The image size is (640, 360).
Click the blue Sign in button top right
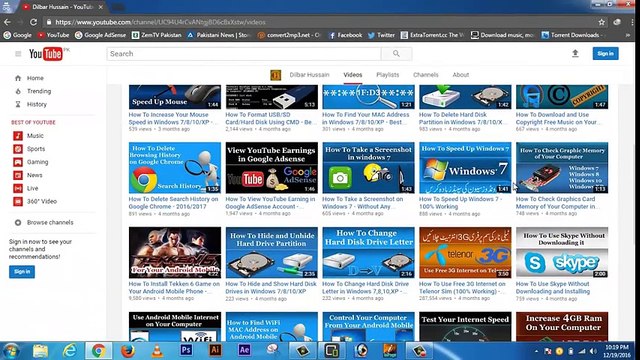605,53
